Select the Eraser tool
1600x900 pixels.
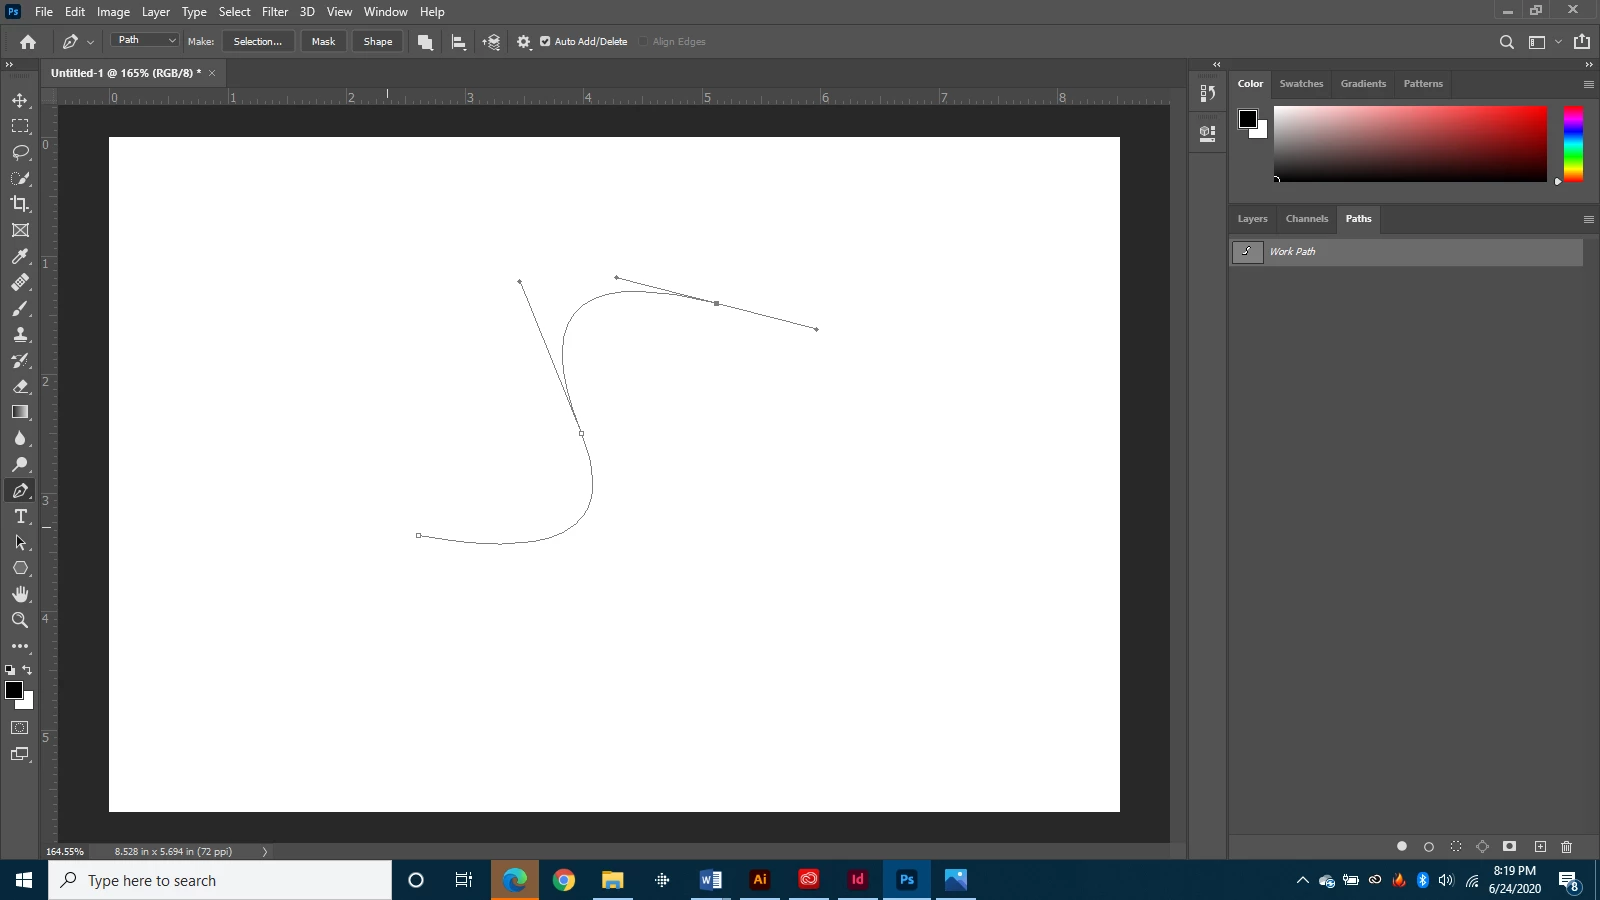(20, 386)
